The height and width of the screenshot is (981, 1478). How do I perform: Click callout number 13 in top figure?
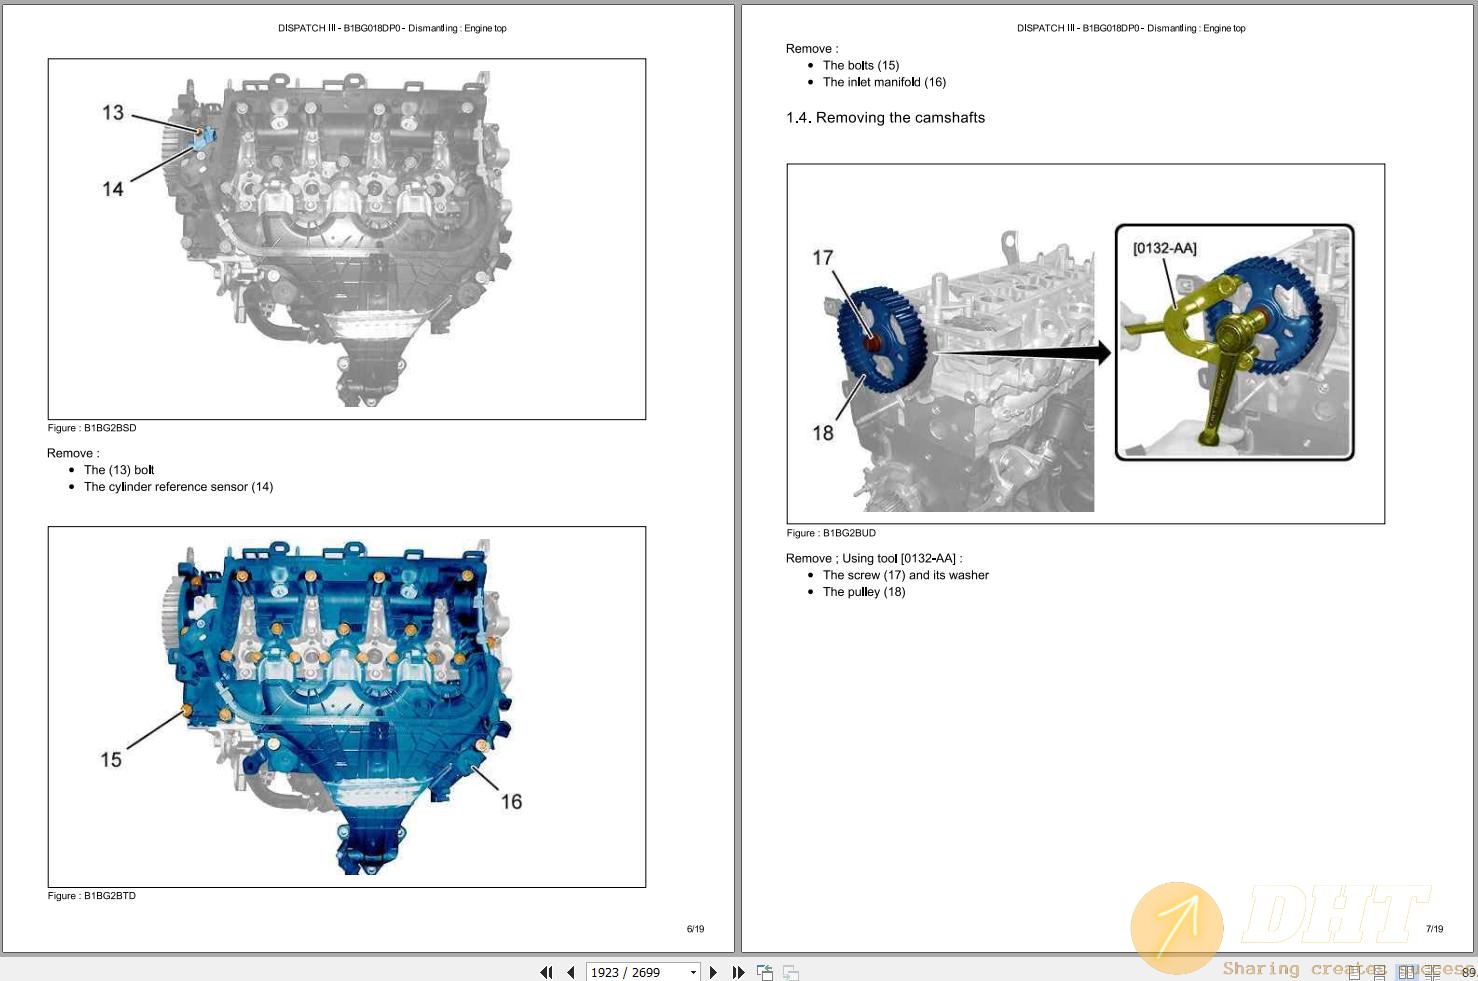tap(113, 113)
